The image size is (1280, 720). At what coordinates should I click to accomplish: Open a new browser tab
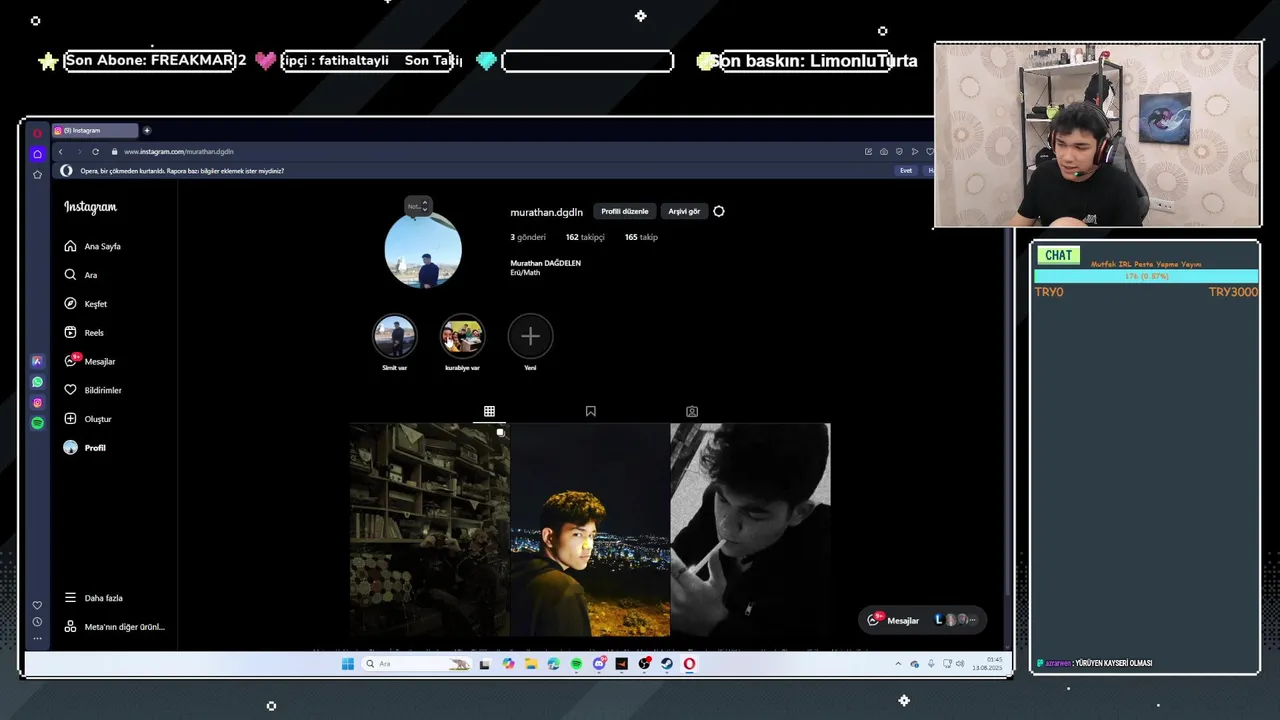point(147,130)
